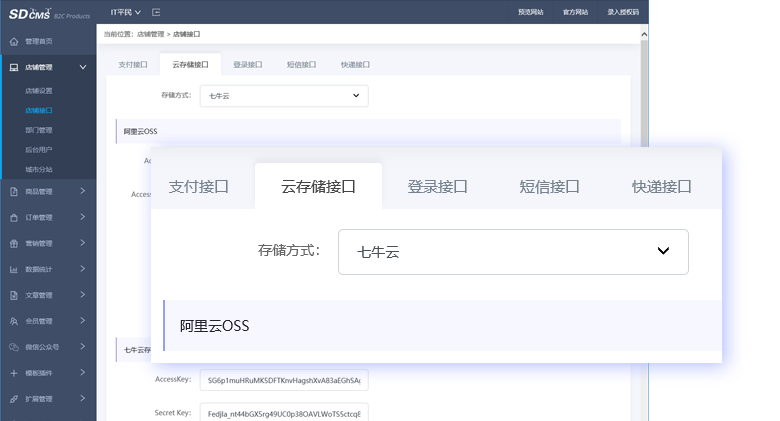This screenshot has width=780, height=421.
Task: Click the 营销管理 gift icon
Action: 14,243
